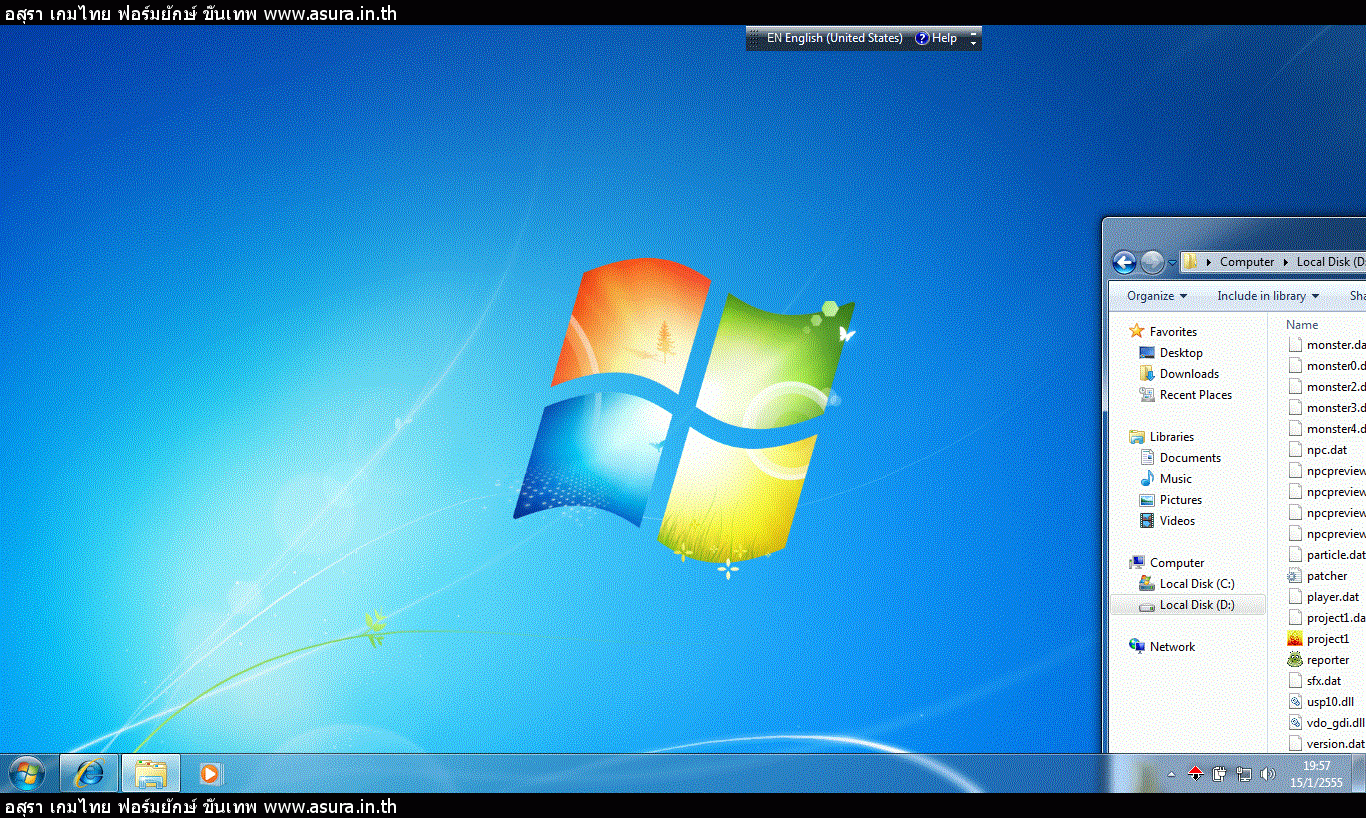Click the network tray icon

click(x=1244, y=774)
